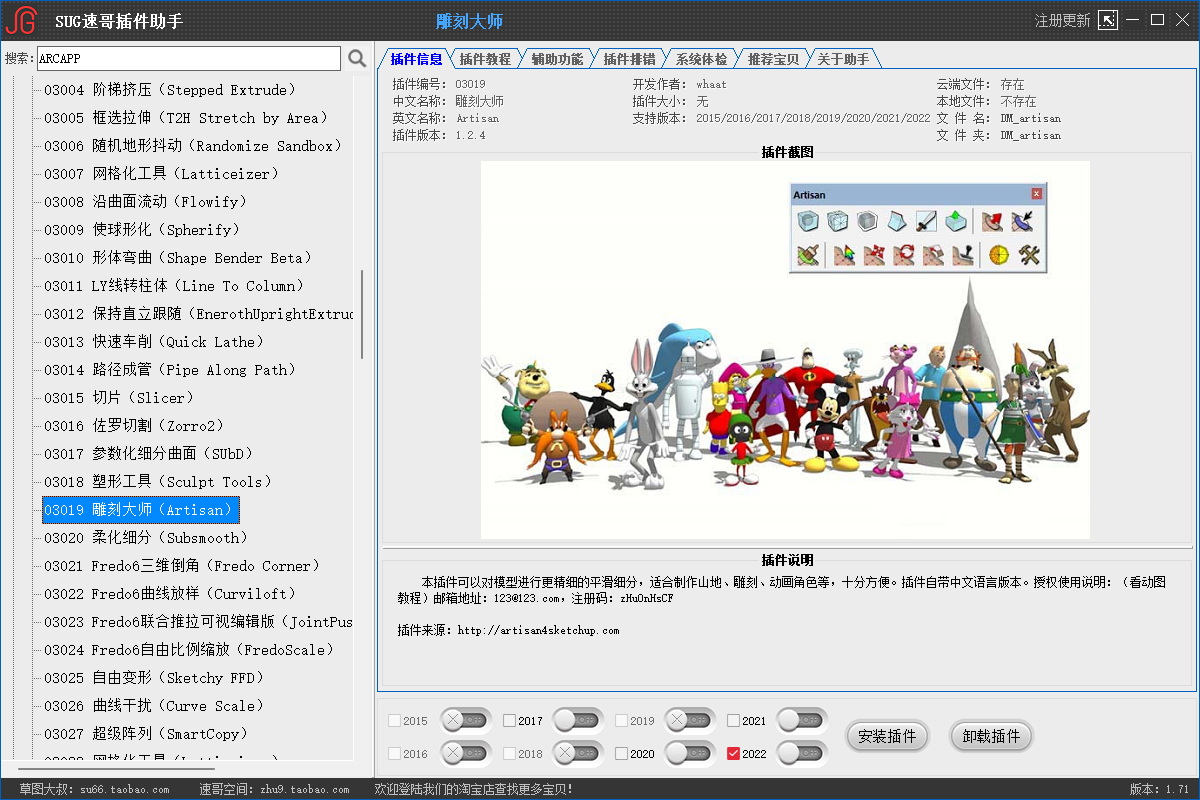Select 03025 自由变形 (Sketchy FFD)
The image size is (1200, 800).
[154, 678]
